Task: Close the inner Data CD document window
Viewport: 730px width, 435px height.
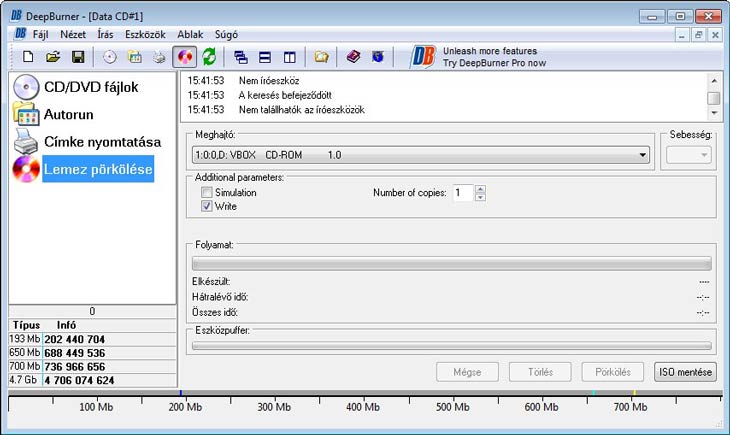Action: point(715,34)
